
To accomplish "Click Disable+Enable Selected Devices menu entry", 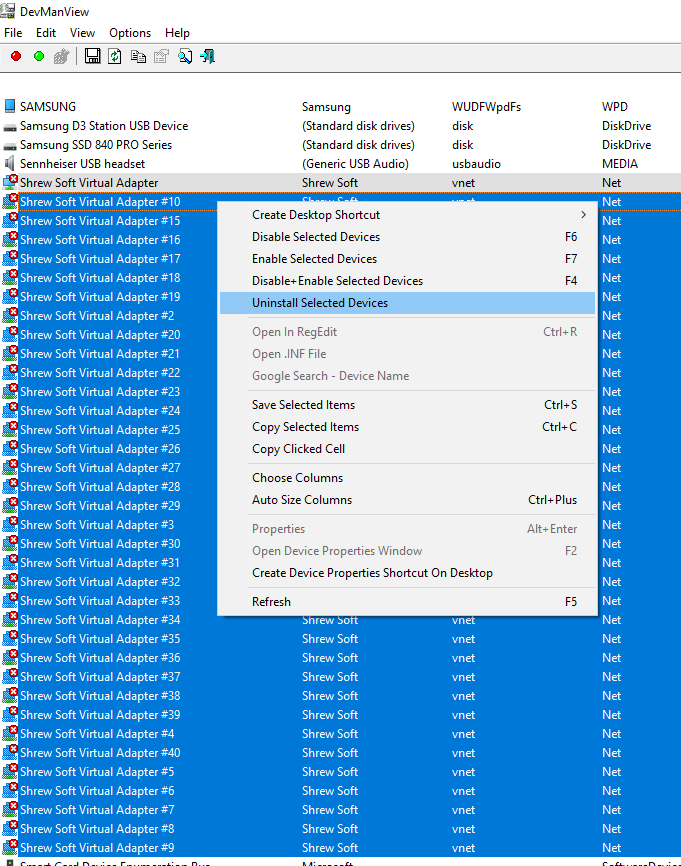I will 337,281.
